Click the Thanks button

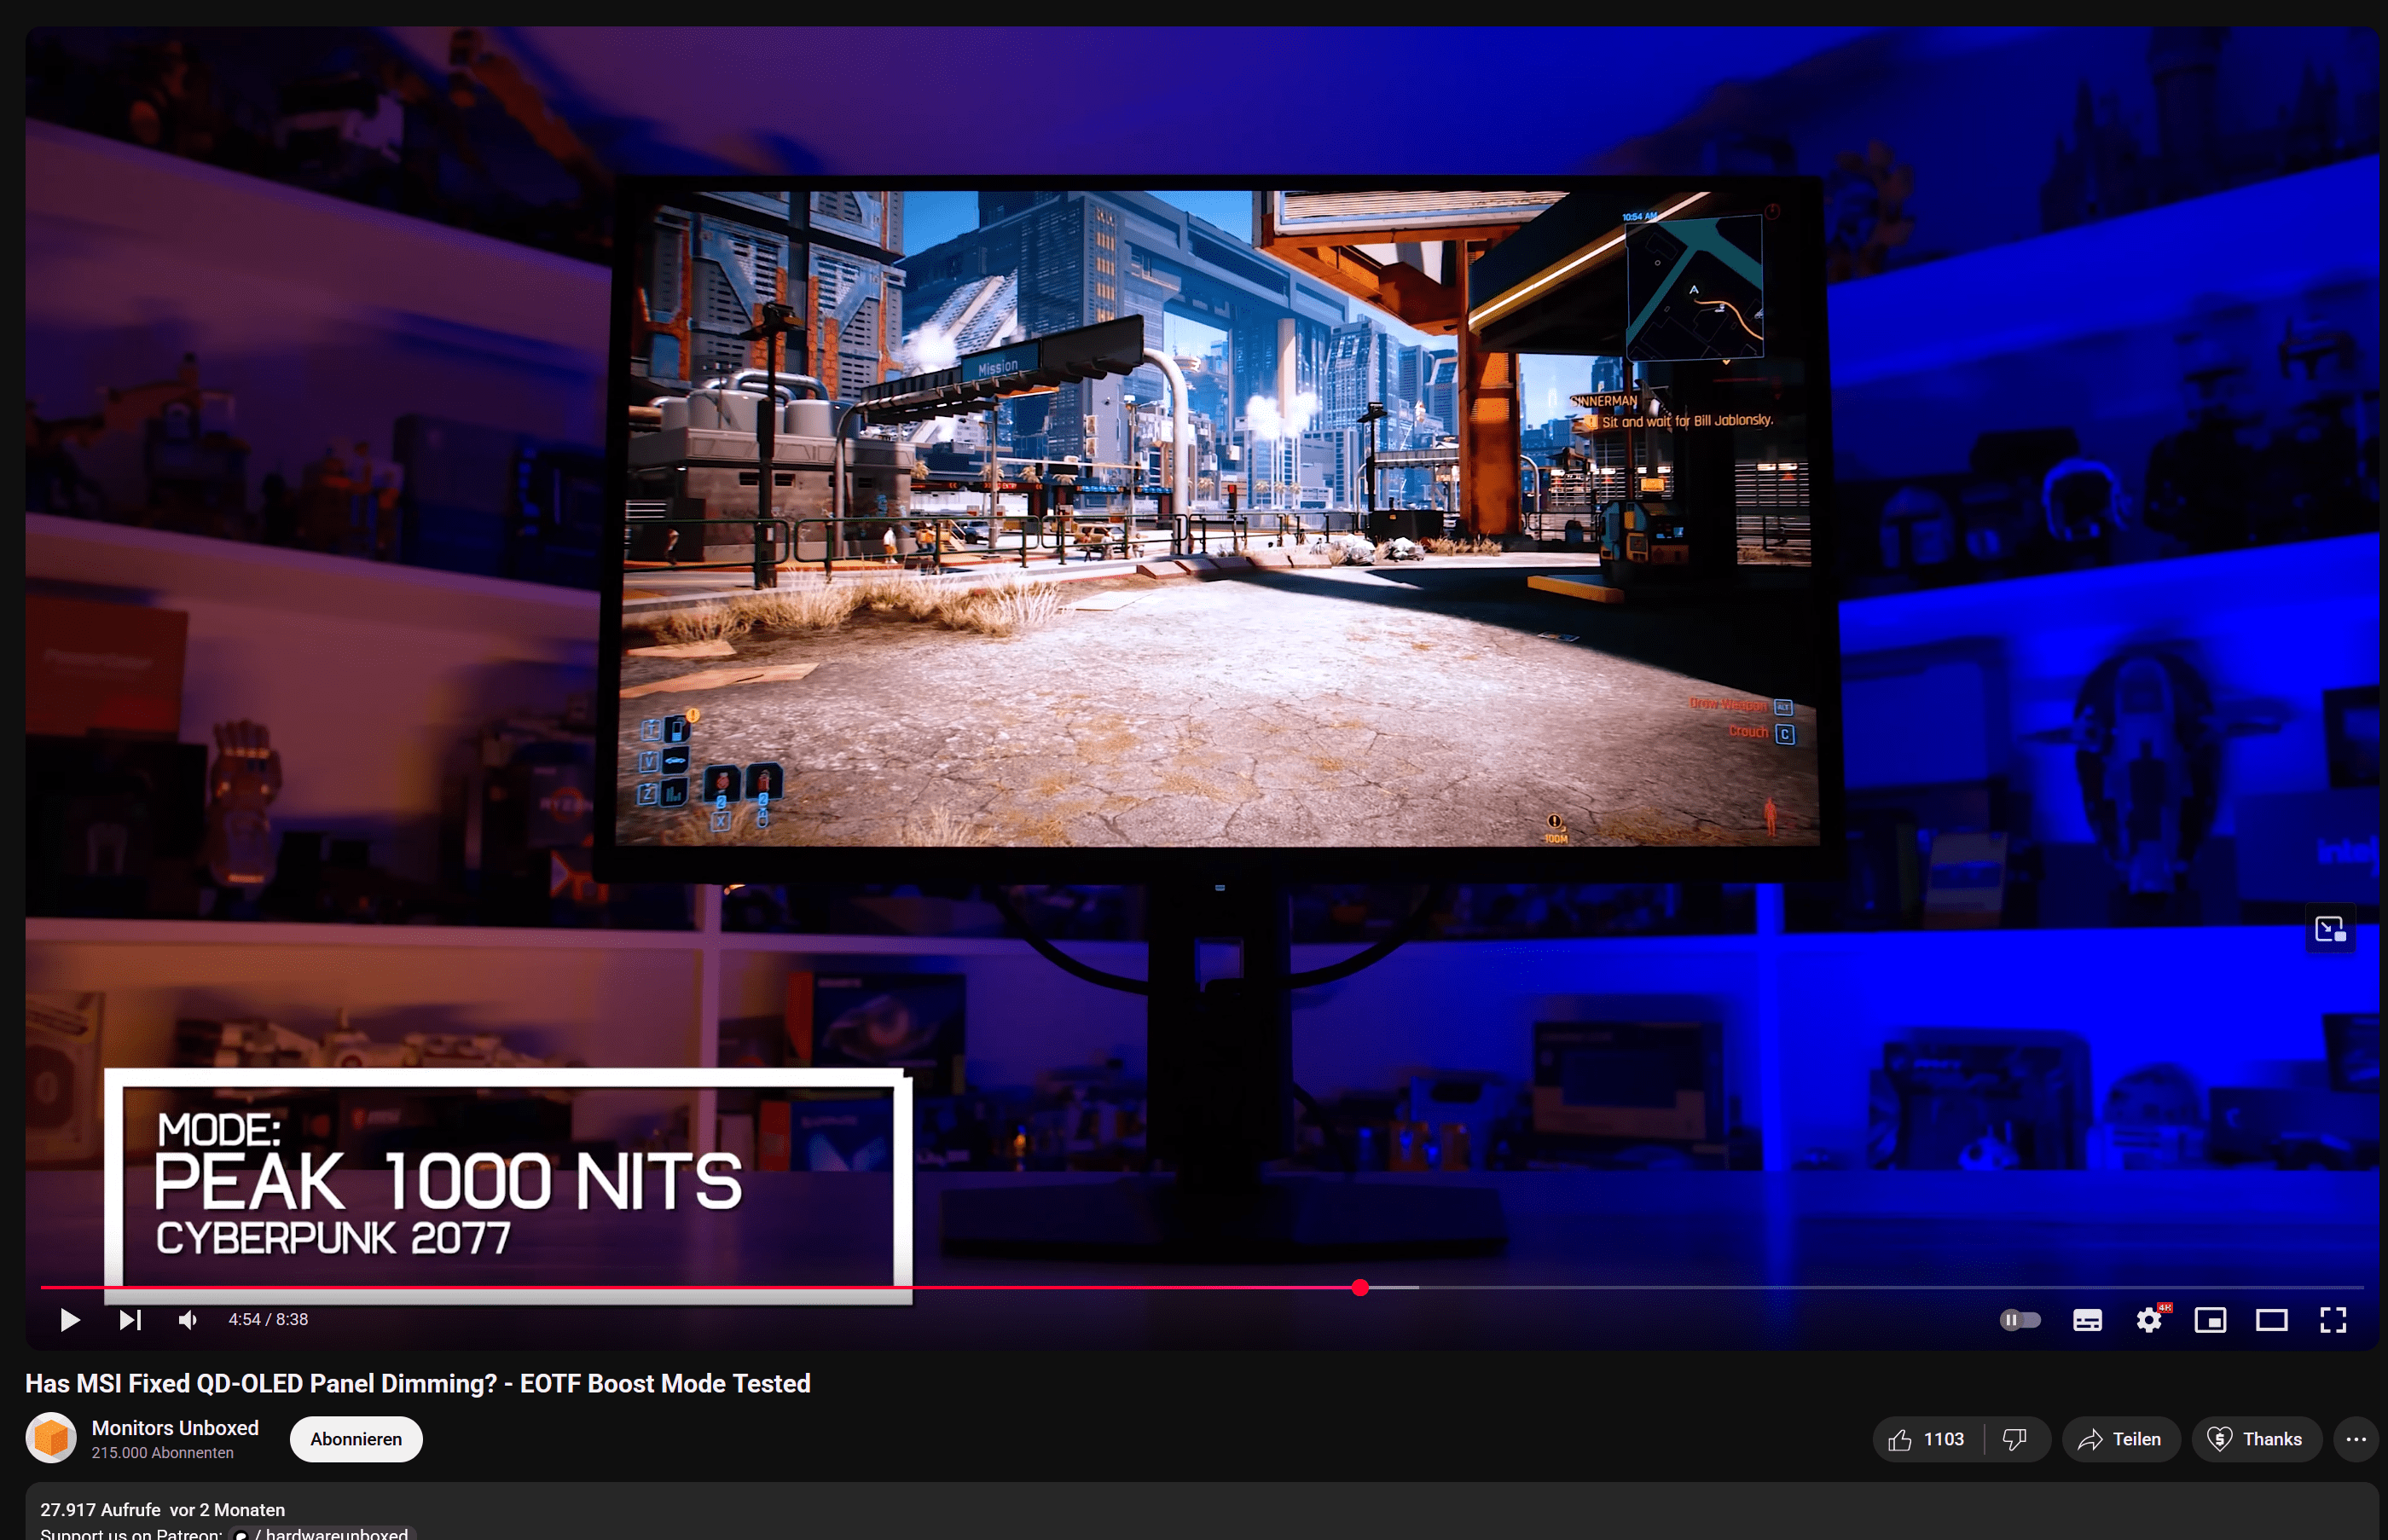pos(2256,1439)
